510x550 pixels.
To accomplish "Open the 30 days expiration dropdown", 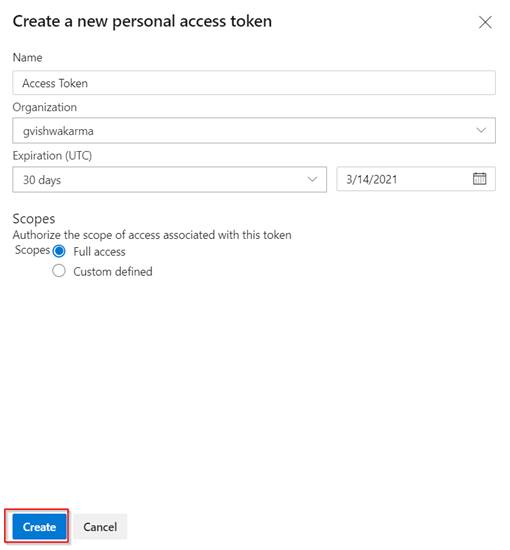I will [169, 180].
